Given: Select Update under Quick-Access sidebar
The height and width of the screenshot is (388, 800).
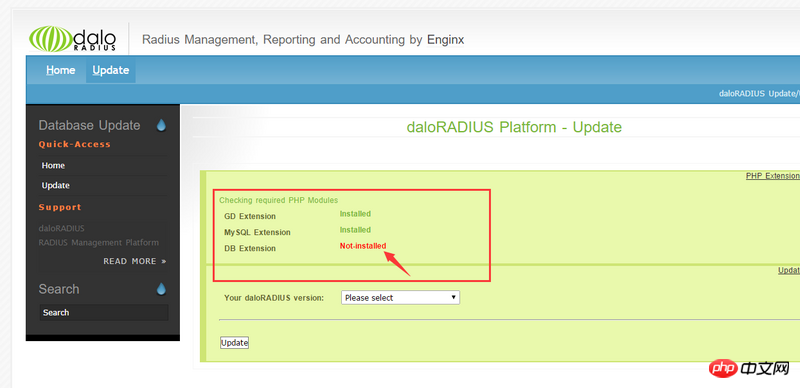Looking at the screenshot, I should click(x=56, y=185).
